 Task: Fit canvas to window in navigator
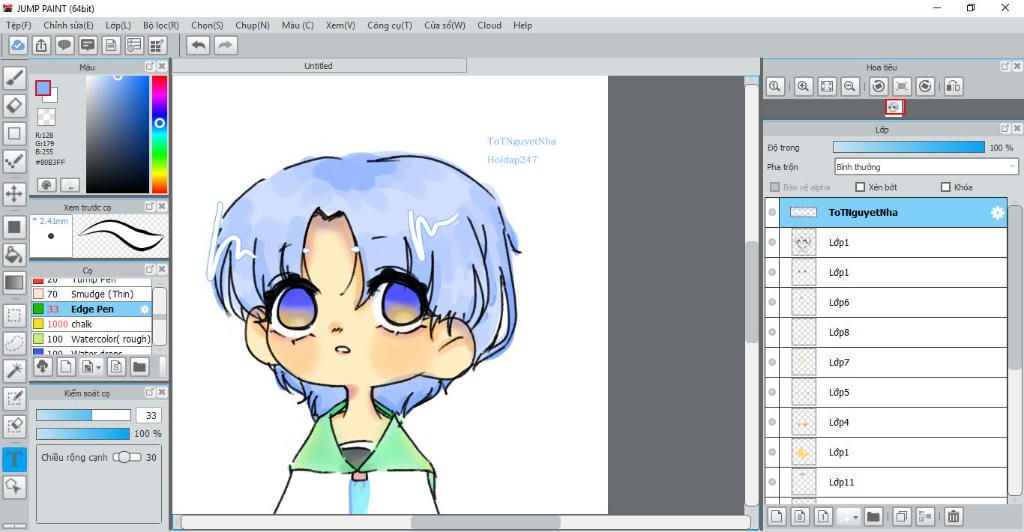827,86
